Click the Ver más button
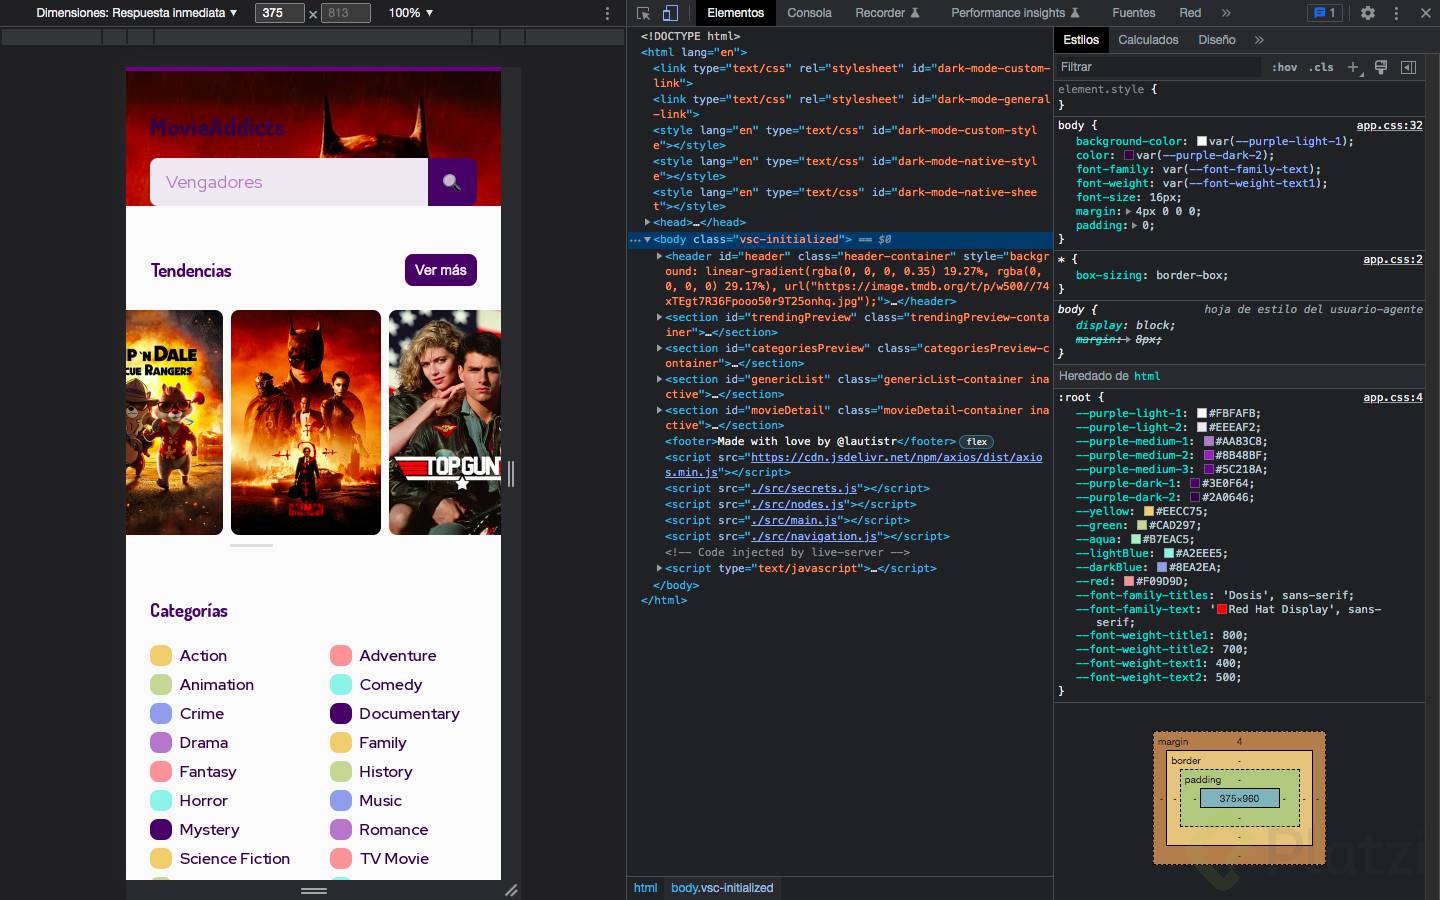Image resolution: width=1440 pixels, height=900 pixels. click(440, 270)
